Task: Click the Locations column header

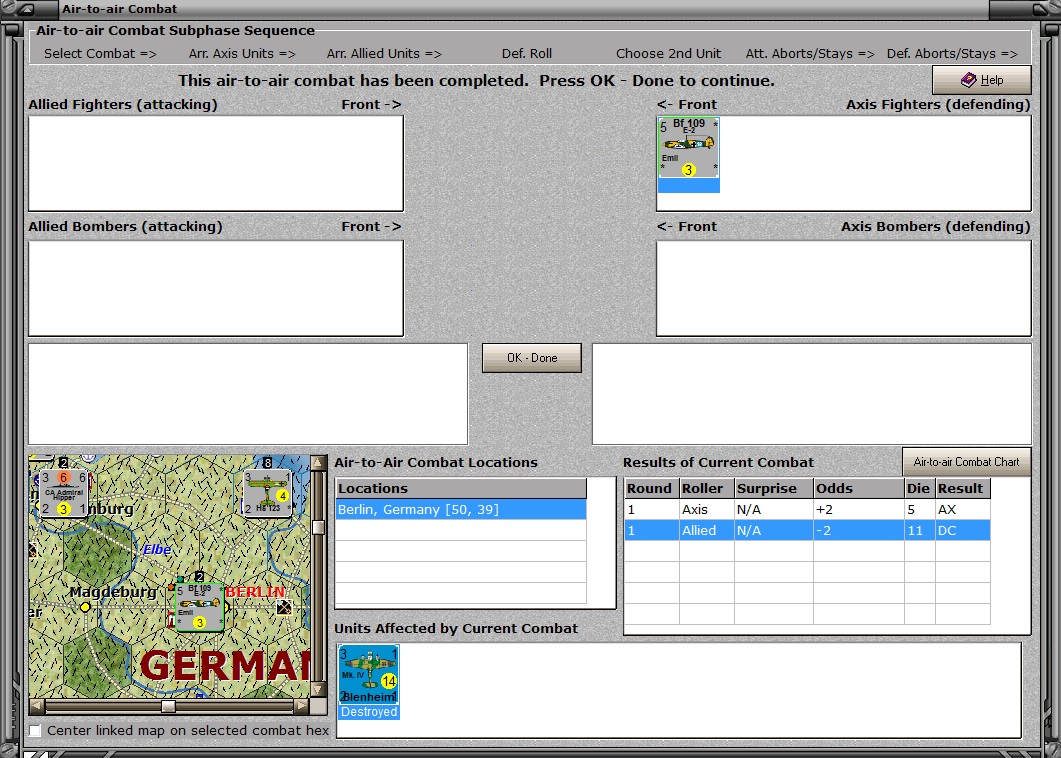Action: click(461, 489)
